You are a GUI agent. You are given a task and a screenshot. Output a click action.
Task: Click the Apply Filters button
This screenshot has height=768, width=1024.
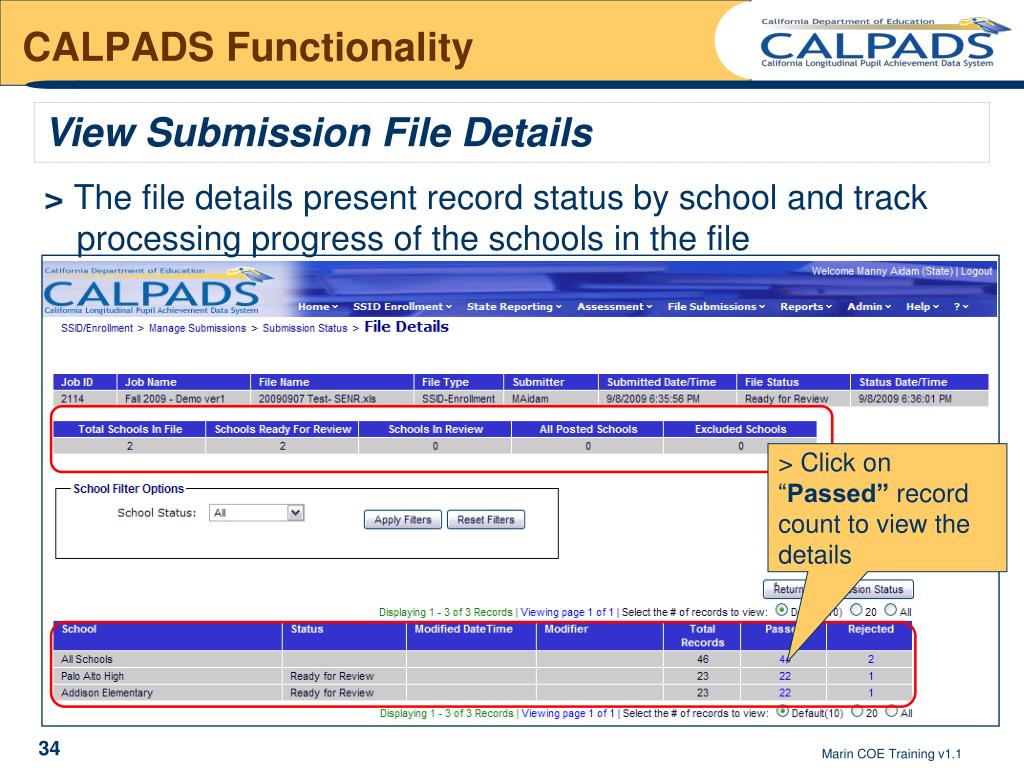[403, 520]
